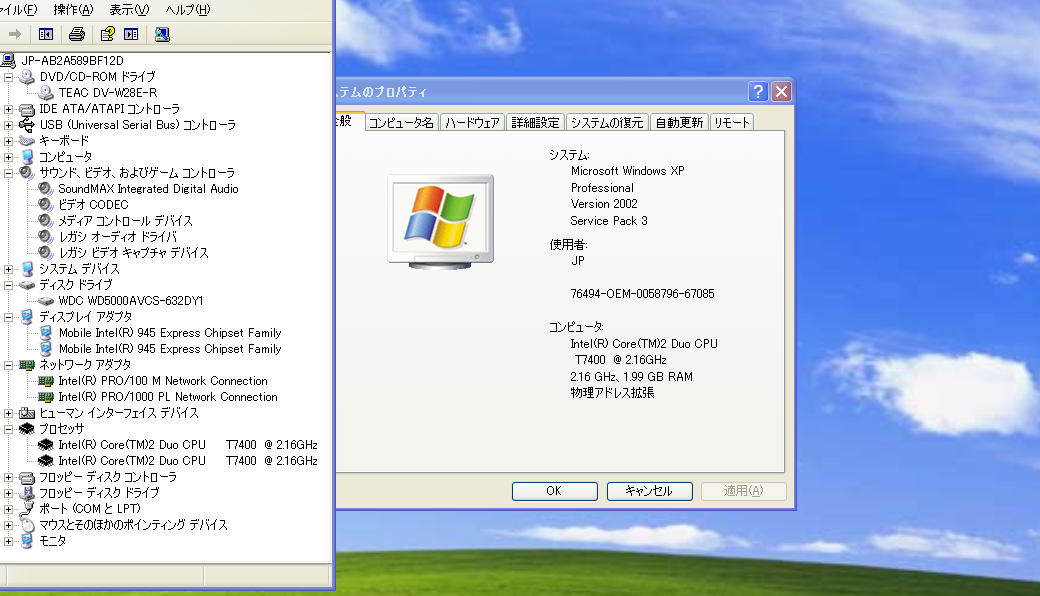The image size is (1040, 596).
Task: Switch to the 詳細設定 tab
Action: (x=535, y=123)
